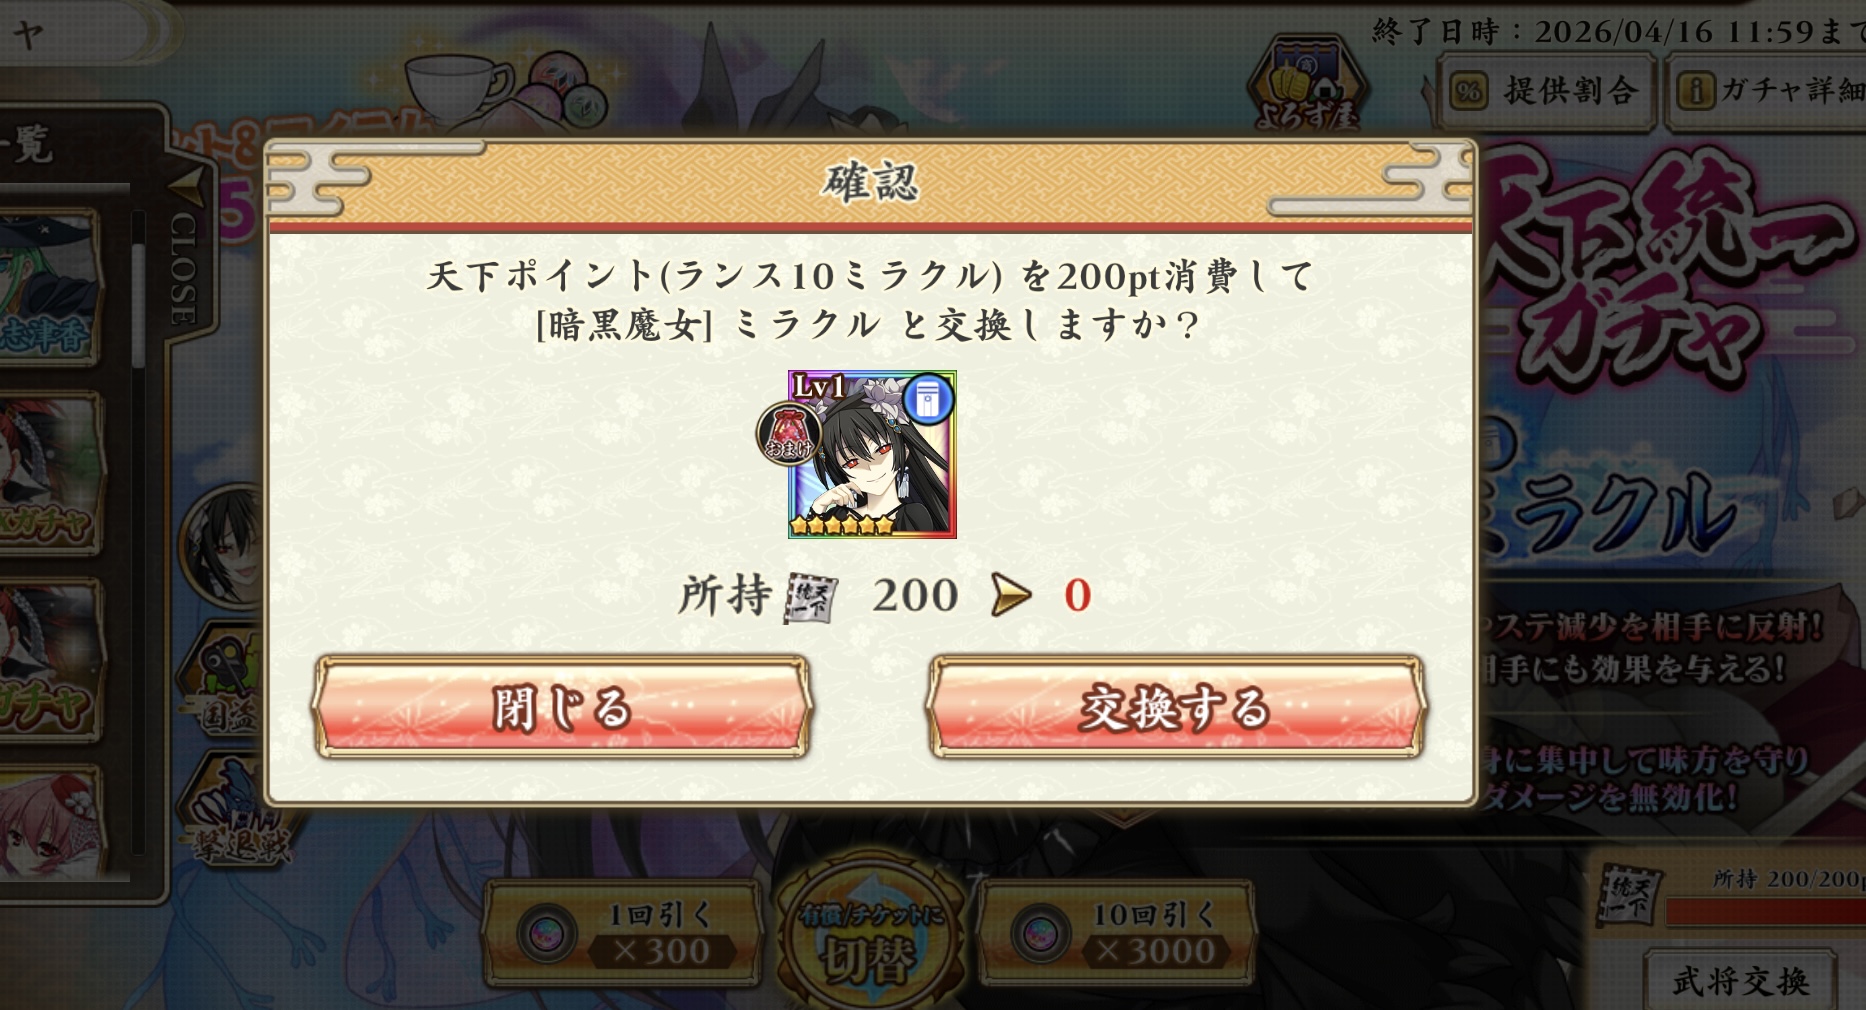Click the 閉じる button in the dialog
Viewport: 1866px width, 1010px height.
562,707
